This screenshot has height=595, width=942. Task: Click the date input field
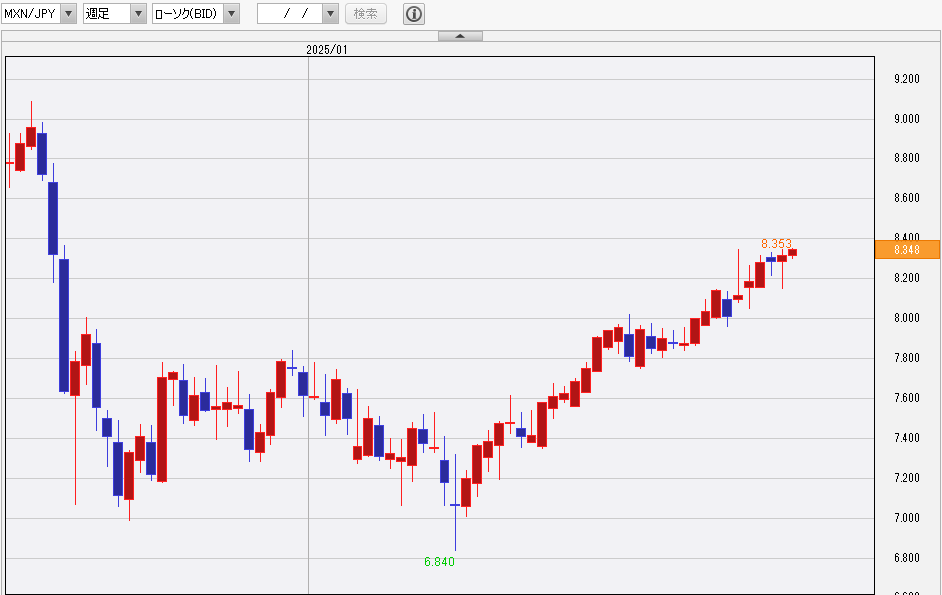[x=290, y=13]
